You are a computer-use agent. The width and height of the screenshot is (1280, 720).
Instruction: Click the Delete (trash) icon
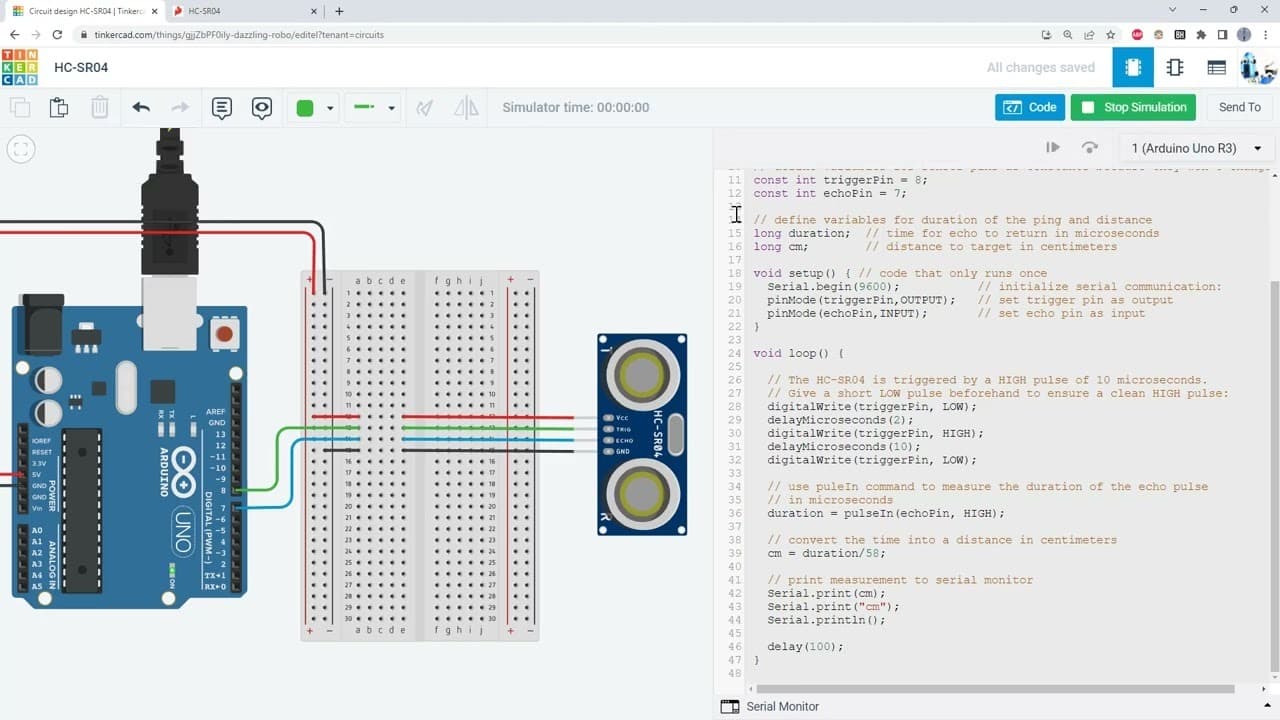tap(99, 106)
